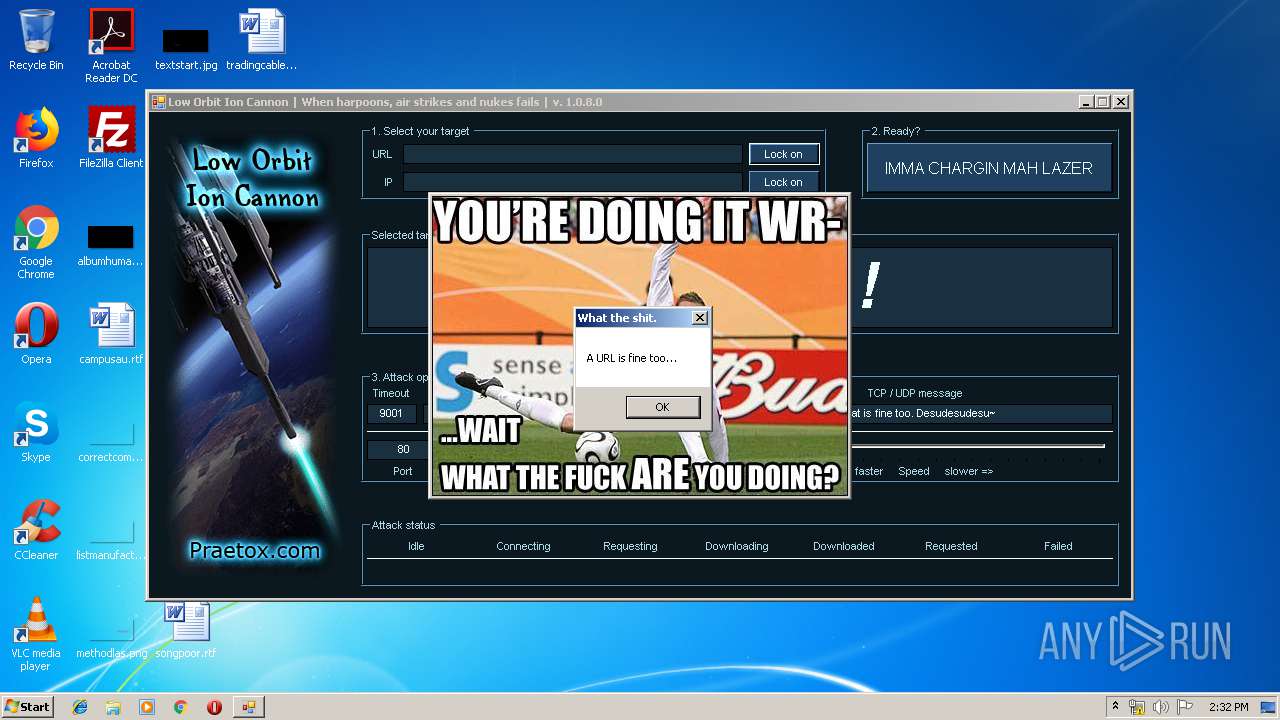Open Internet Explorer from the taskbar
1280x720 pixels.
[80, 707]
